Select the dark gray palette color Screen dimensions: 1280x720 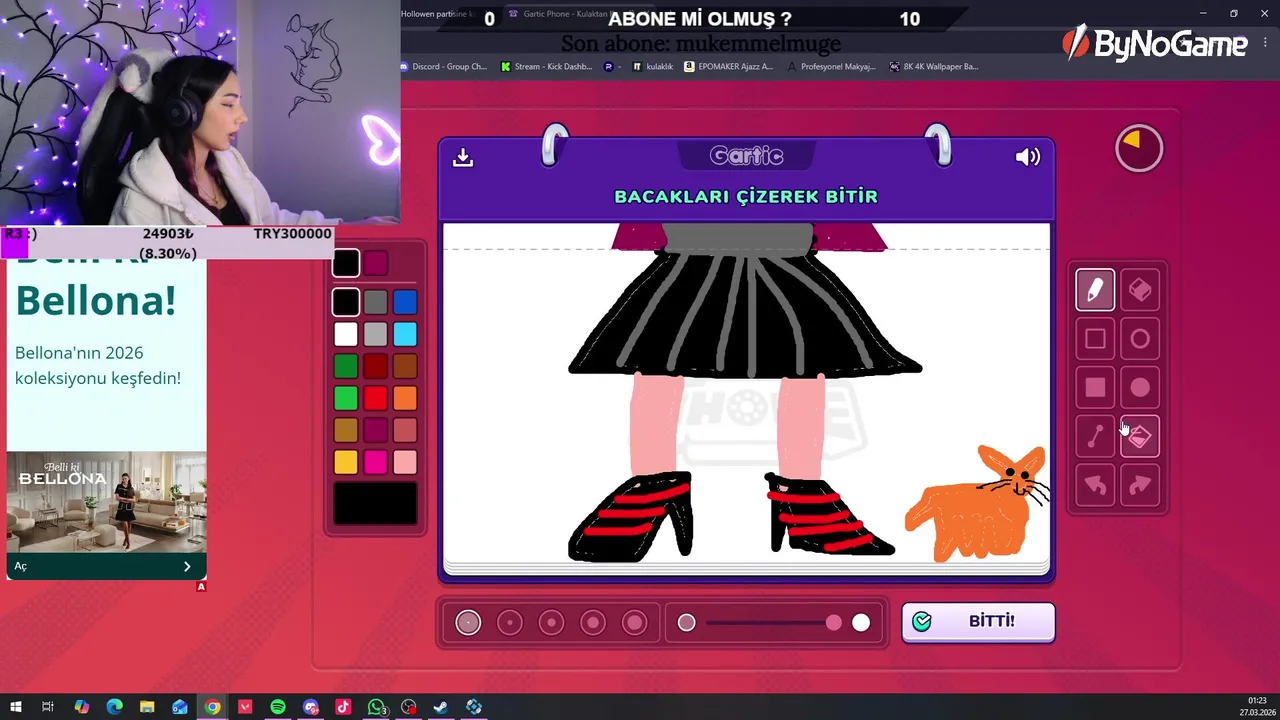pos(375,302)
